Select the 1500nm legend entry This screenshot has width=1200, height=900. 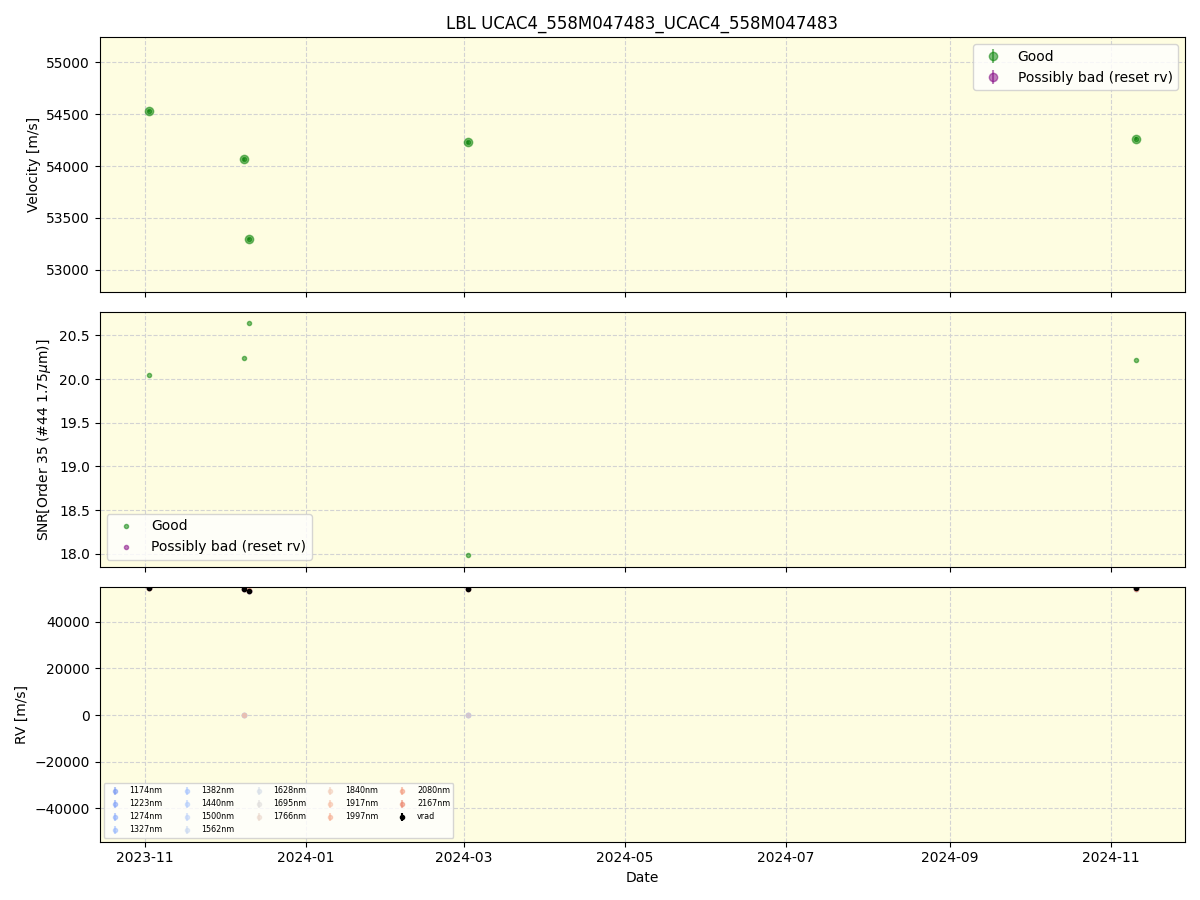(208, 817)
